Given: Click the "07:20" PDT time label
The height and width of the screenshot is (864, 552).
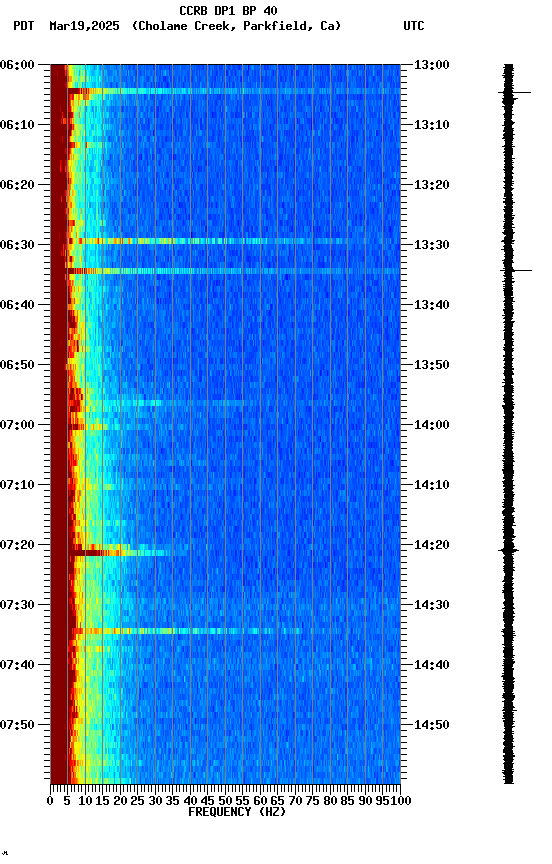Looking at the screenshot, I should point(17,545).
